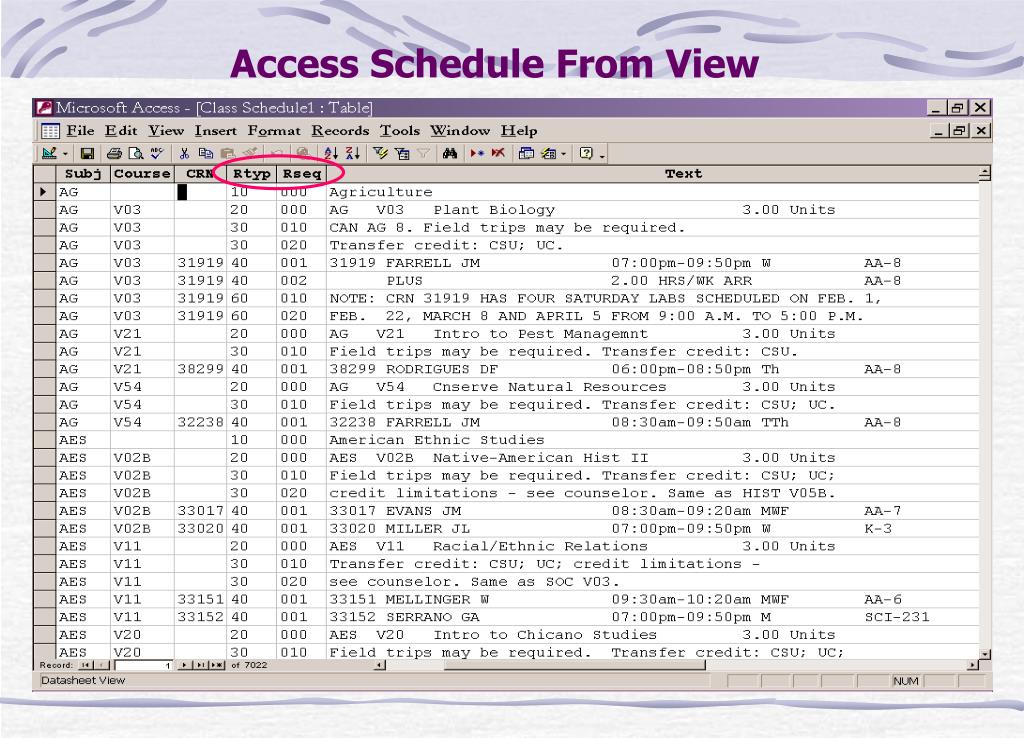Print the datasheet using the printer icon
Viewport: 1024px width, 738px height.
(x=114, y=153)
